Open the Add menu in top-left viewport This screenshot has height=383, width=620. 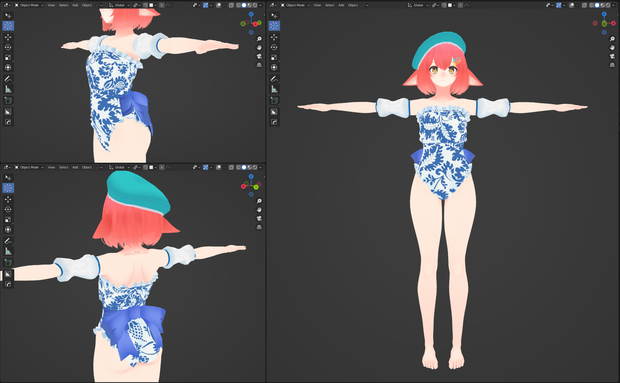(x=75, y=5)
